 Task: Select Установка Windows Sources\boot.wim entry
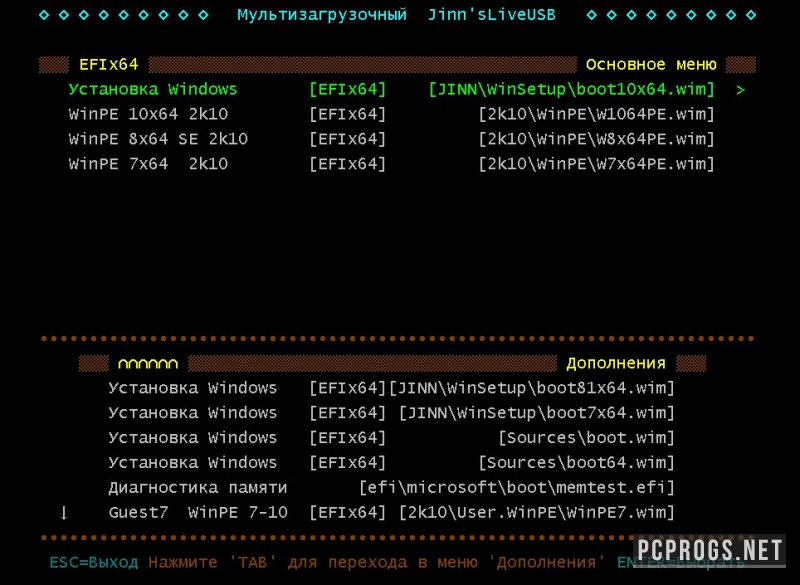click(x=391, y=438)
